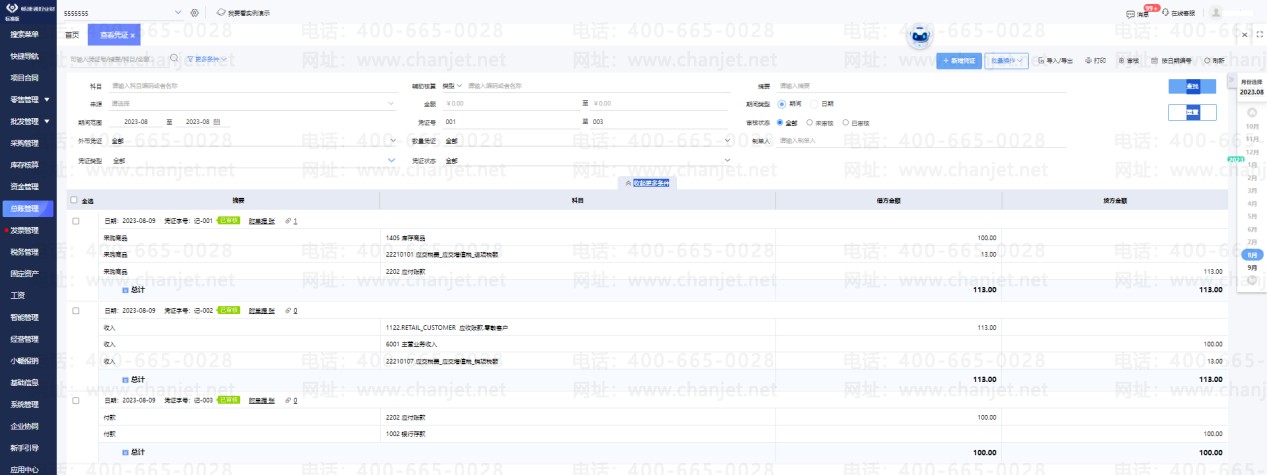Tick the checkbox for voucher 记-003
This screenshot has width=1267, height=475.
[x=75, y=400]
